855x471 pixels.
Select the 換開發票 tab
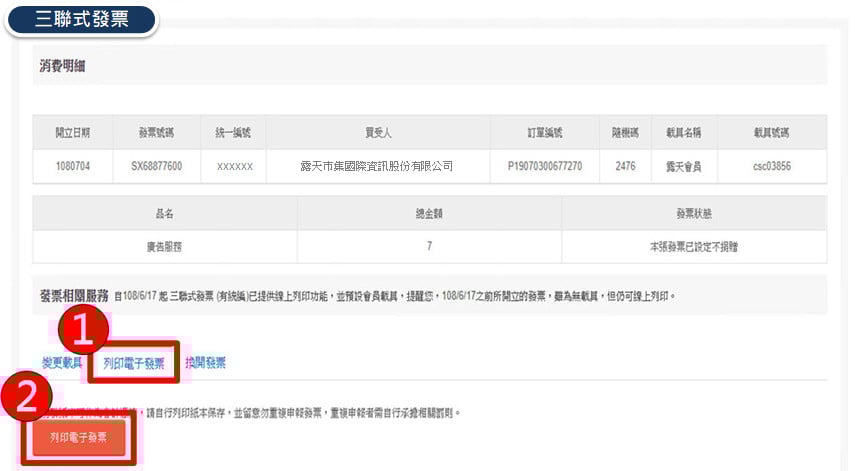coord(206,363)
